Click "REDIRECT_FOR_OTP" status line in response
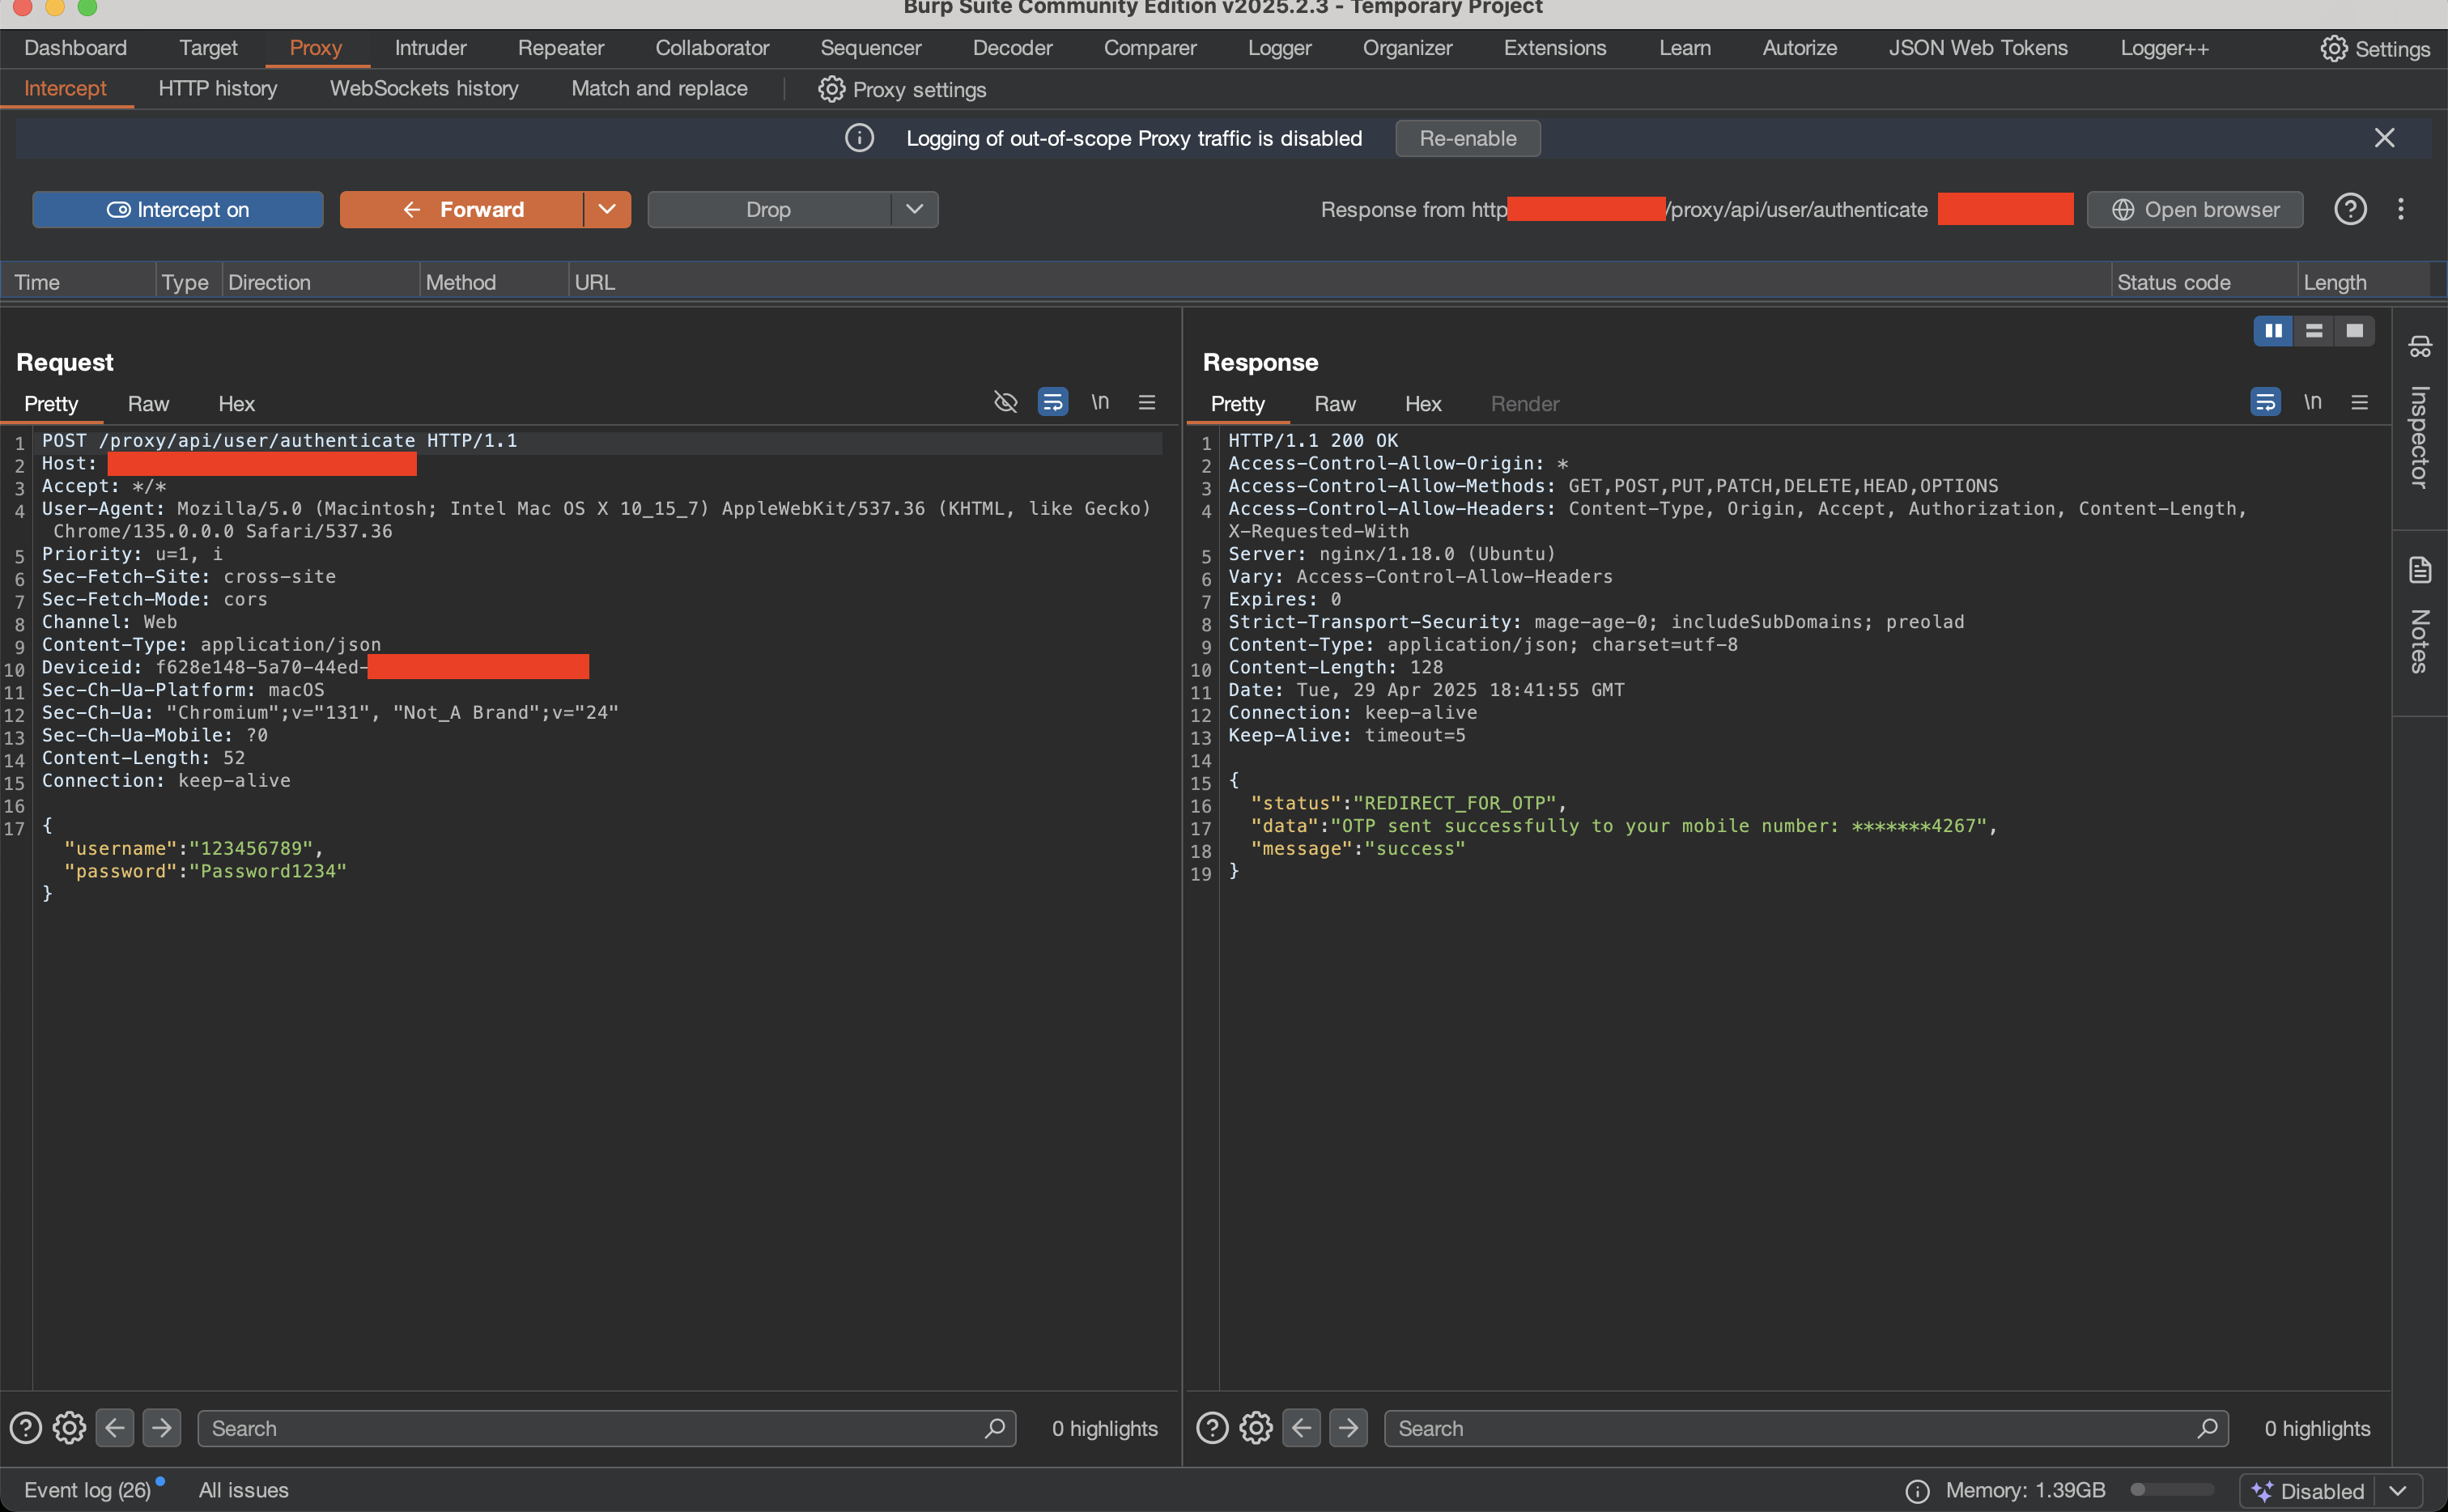The height and width of the screenshot is (1512, 2448). pyautogui.click(x=1408, y=803)
